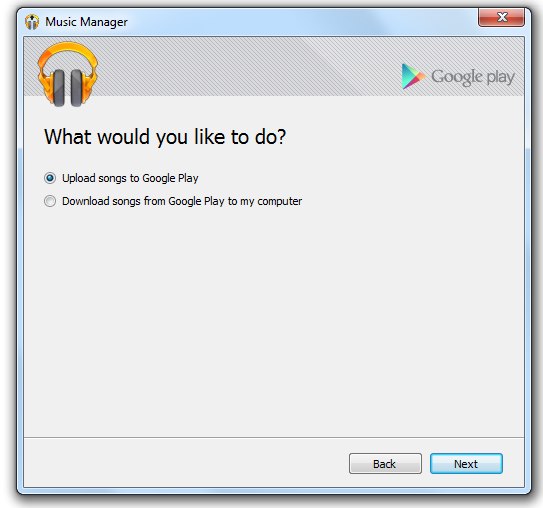
Task: Click the word "Google" in the logo
Action: (x=457, y=77)
